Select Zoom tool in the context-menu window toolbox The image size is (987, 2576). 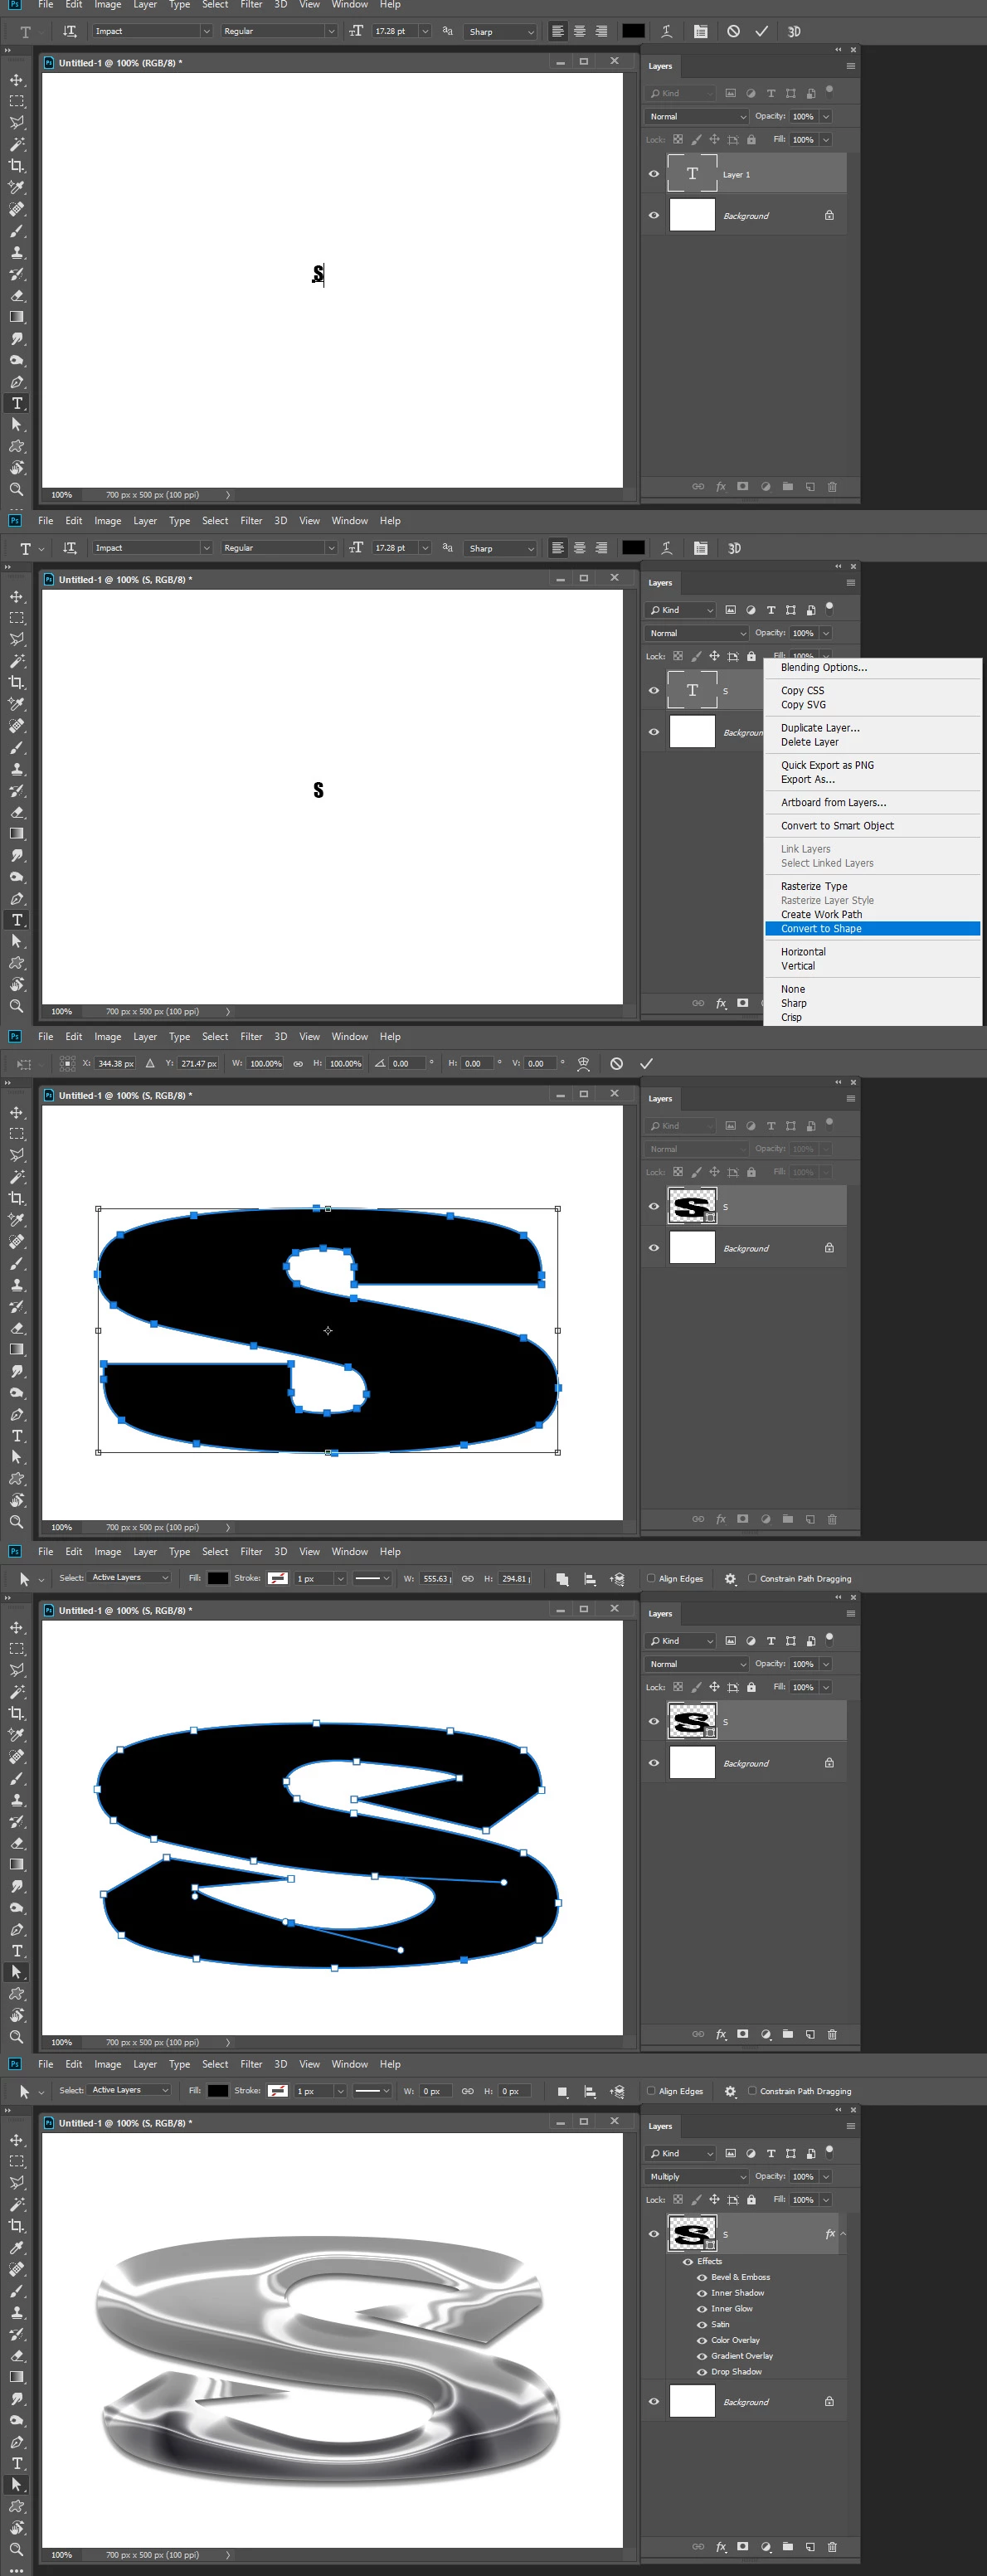17,1006
